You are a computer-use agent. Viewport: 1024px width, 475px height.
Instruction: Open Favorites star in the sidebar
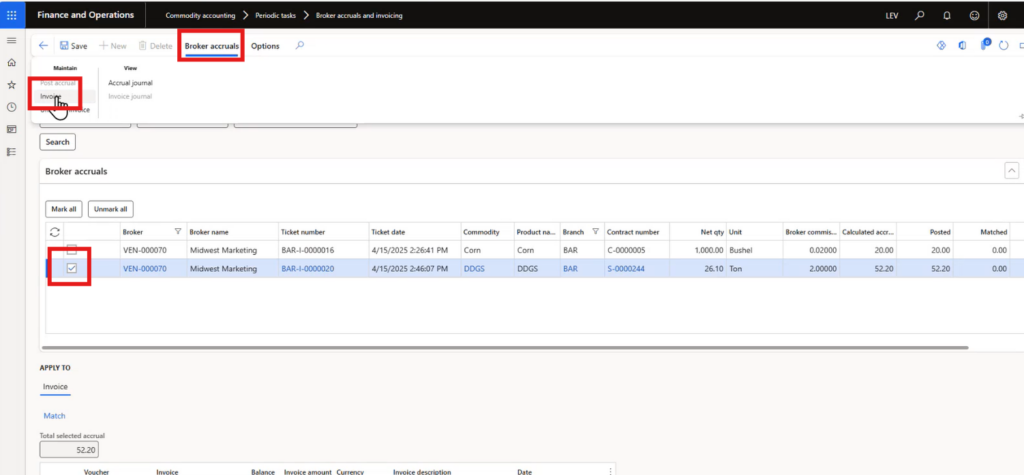[11, 85]
